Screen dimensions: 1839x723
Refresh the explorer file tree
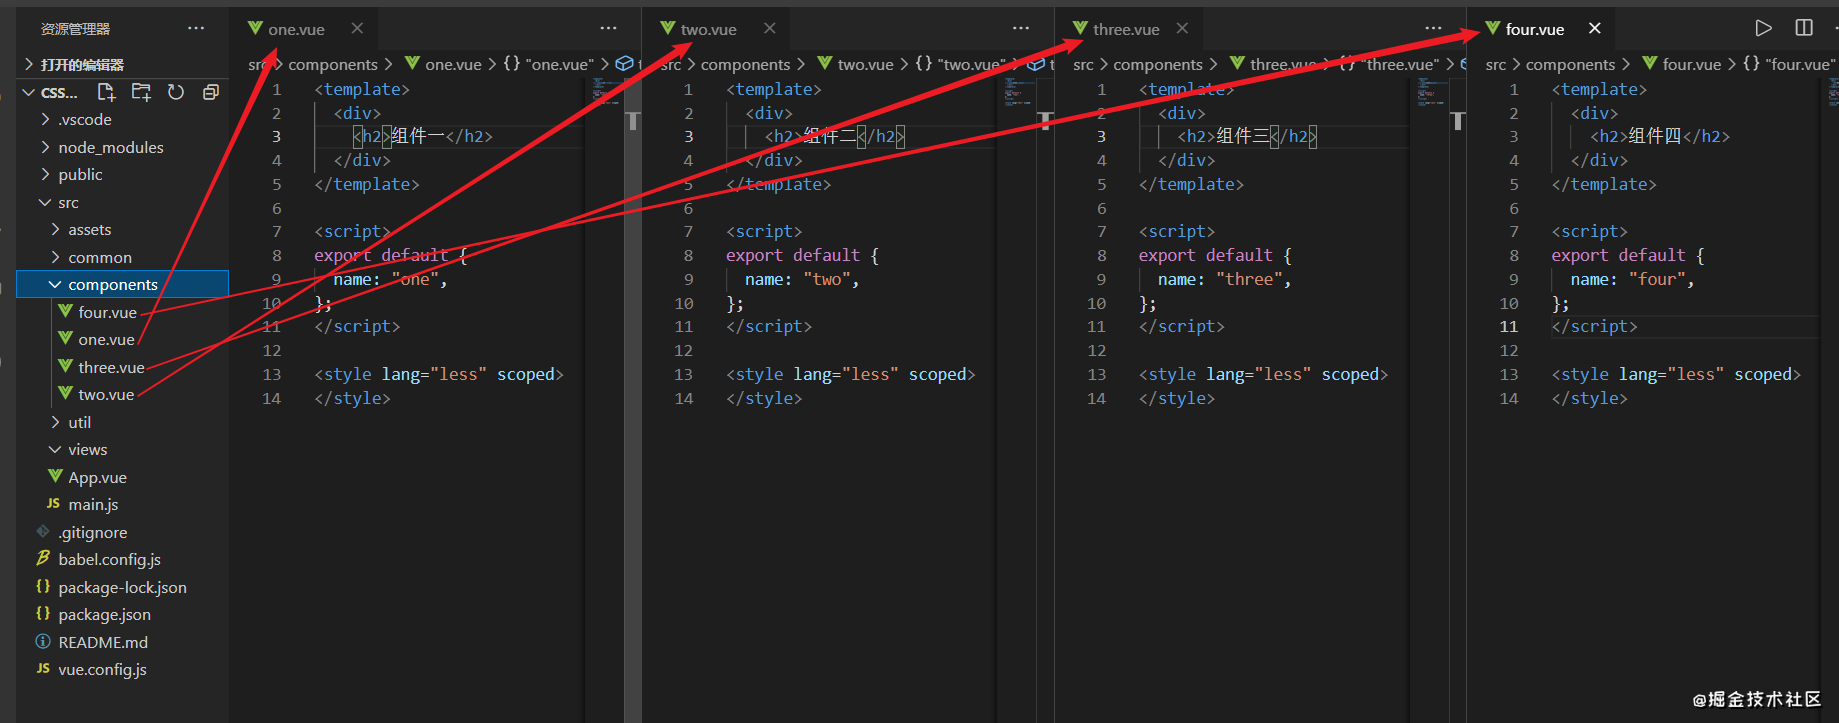176,92
